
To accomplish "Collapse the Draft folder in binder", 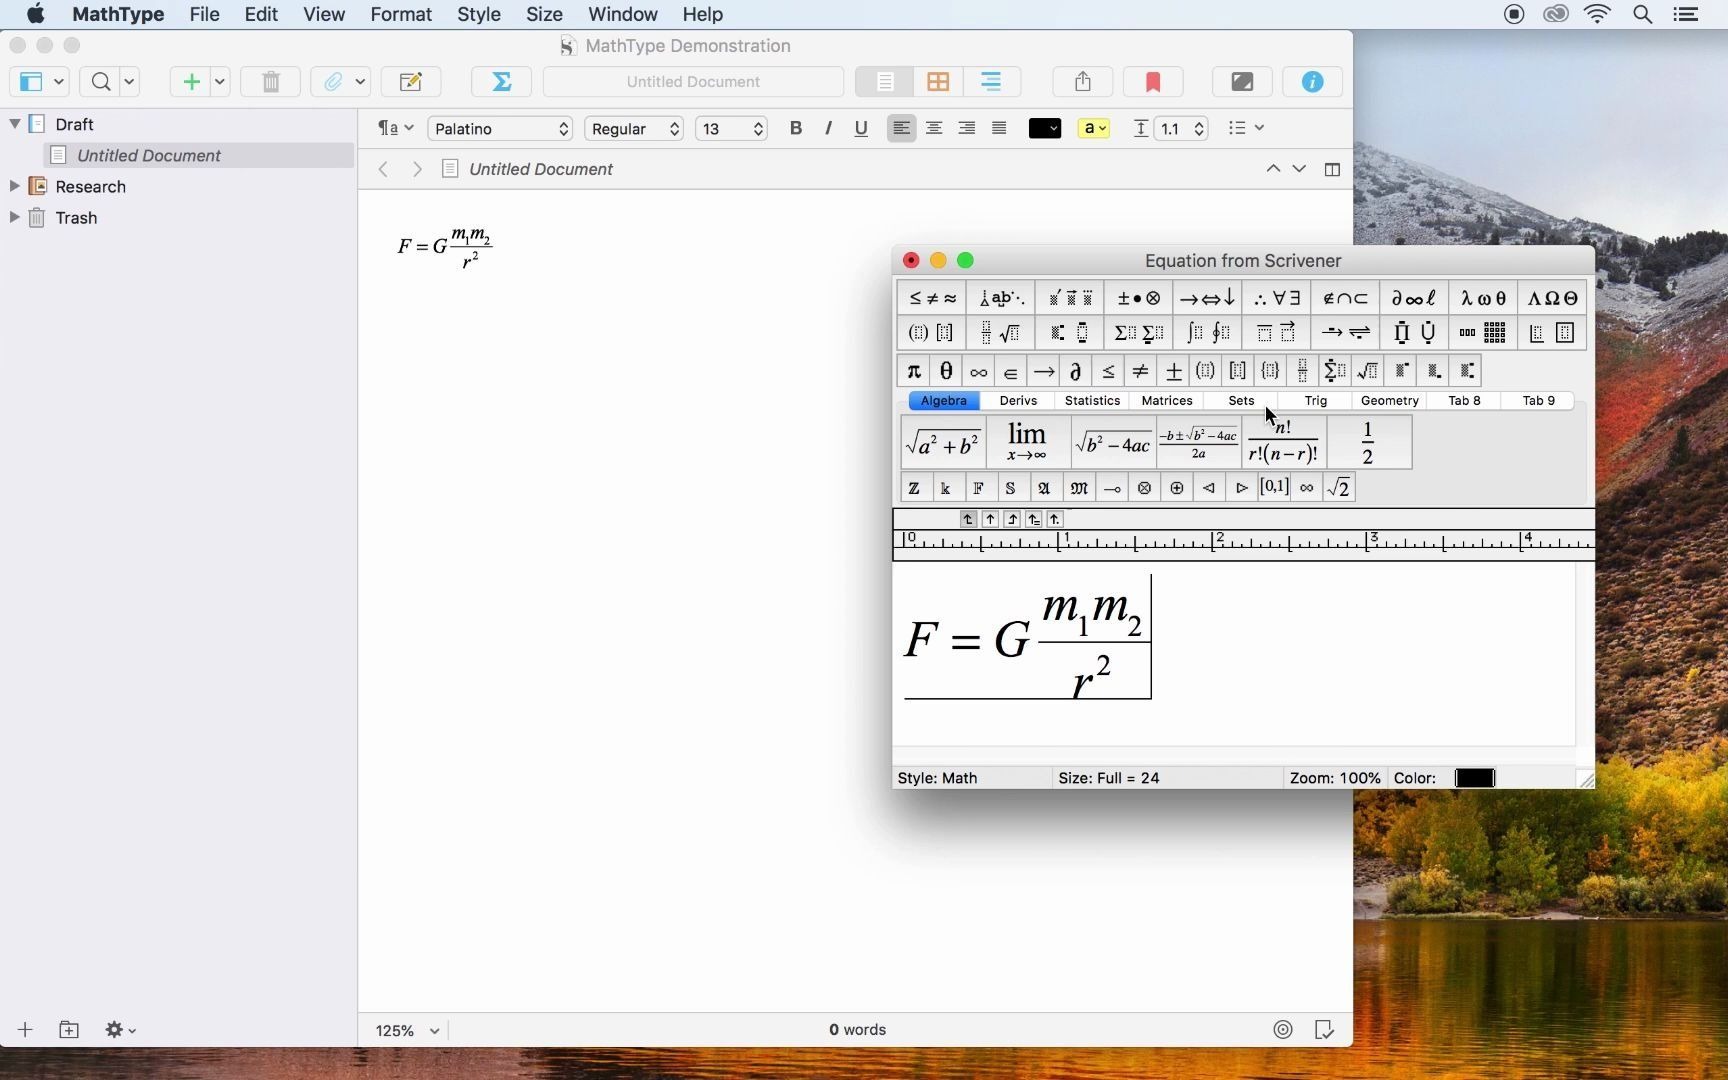I will [15, 124].
